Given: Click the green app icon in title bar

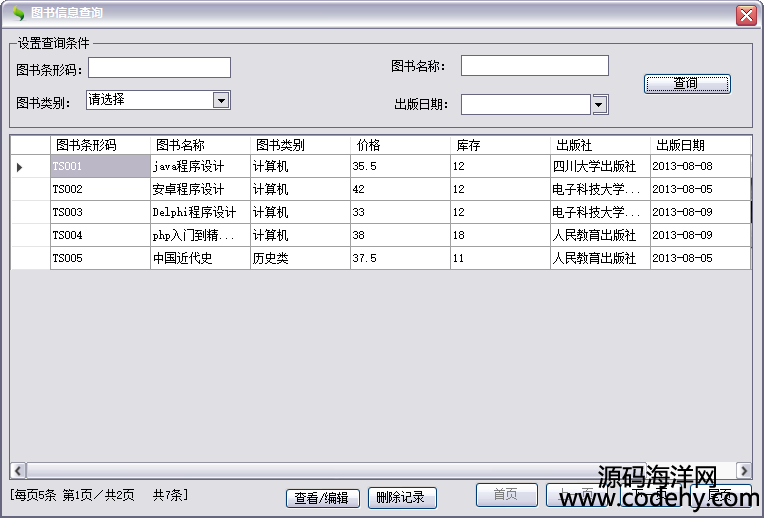Looking at the screenshot, I should point(17,14).
